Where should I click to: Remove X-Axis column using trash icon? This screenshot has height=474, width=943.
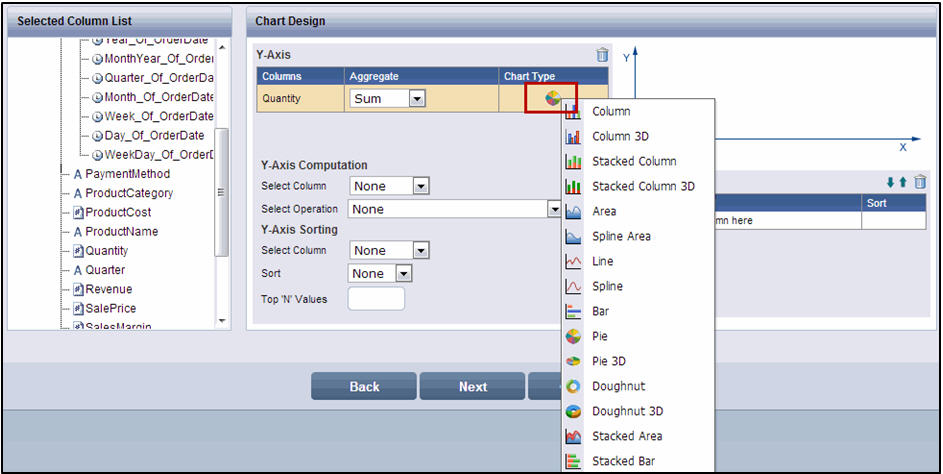pyautogui.click(x=920, y=182)
